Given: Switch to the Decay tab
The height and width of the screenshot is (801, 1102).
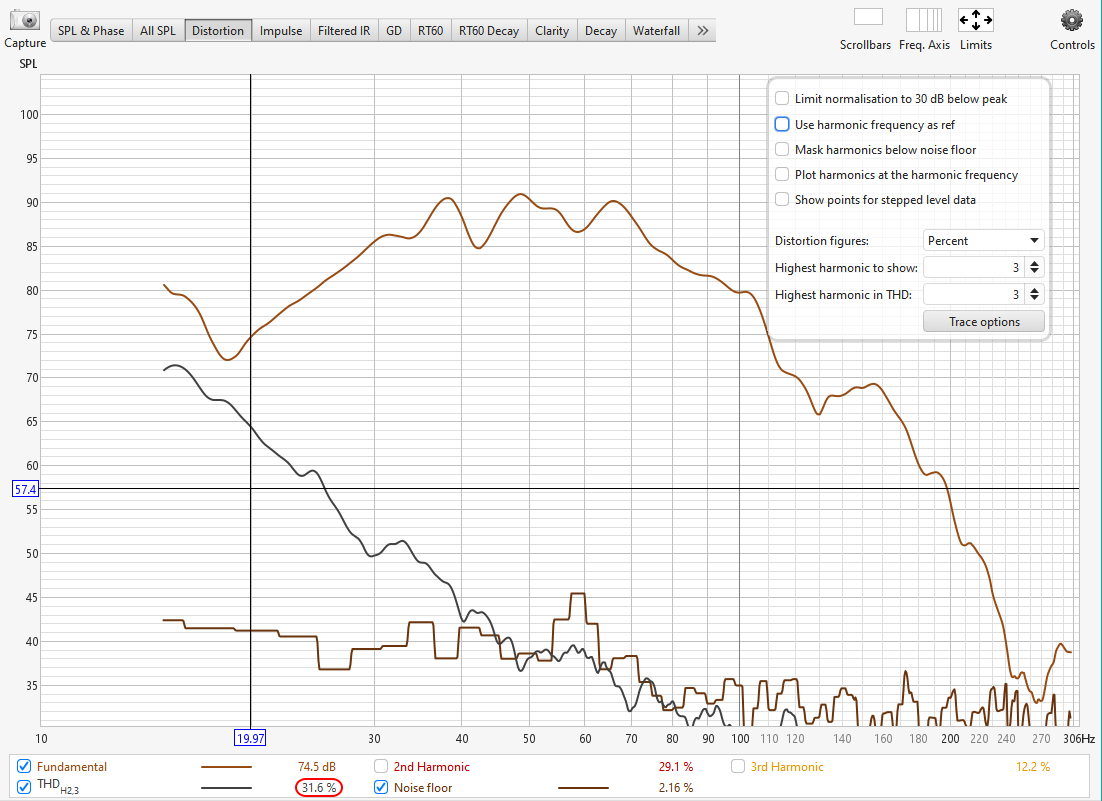Looking at the screenshot, I should [x=601, y=30].
